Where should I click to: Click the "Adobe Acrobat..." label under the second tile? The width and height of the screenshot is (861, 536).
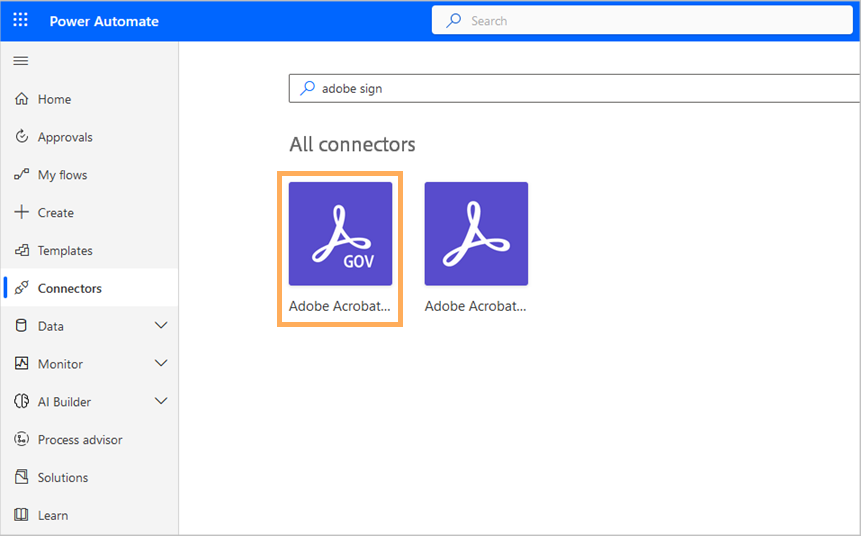[476, 306]
